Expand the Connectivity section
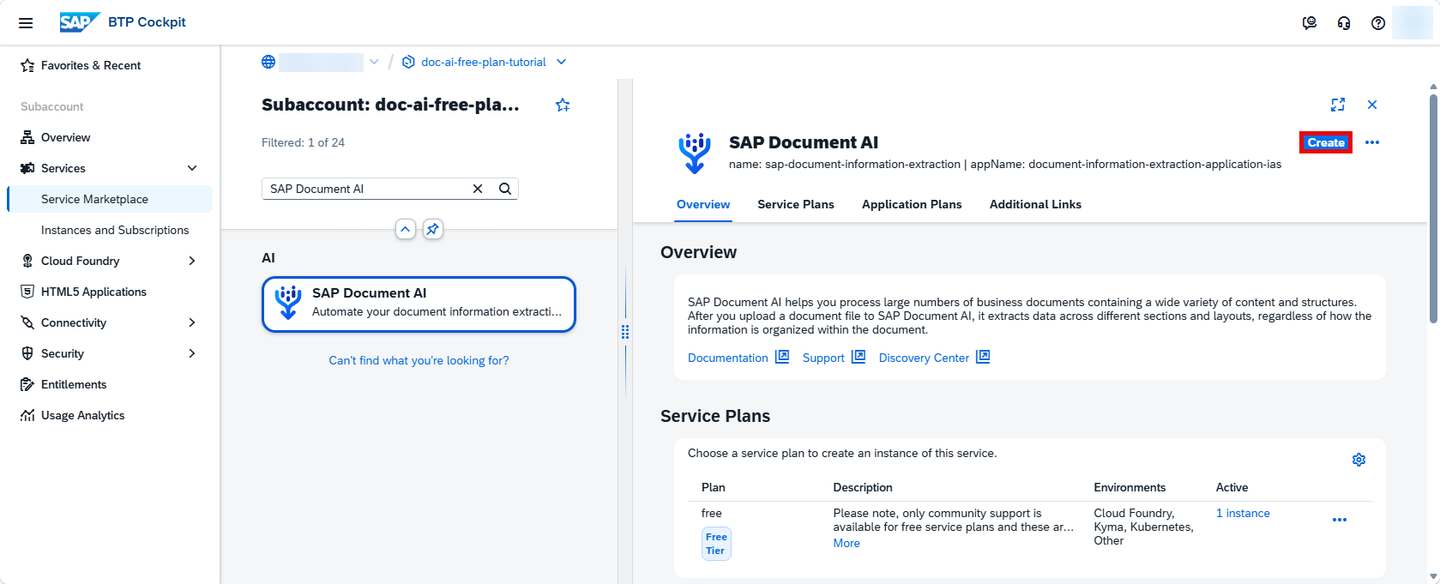Image resolution: width=1440 pixels, height=584 pixels. 192,323
